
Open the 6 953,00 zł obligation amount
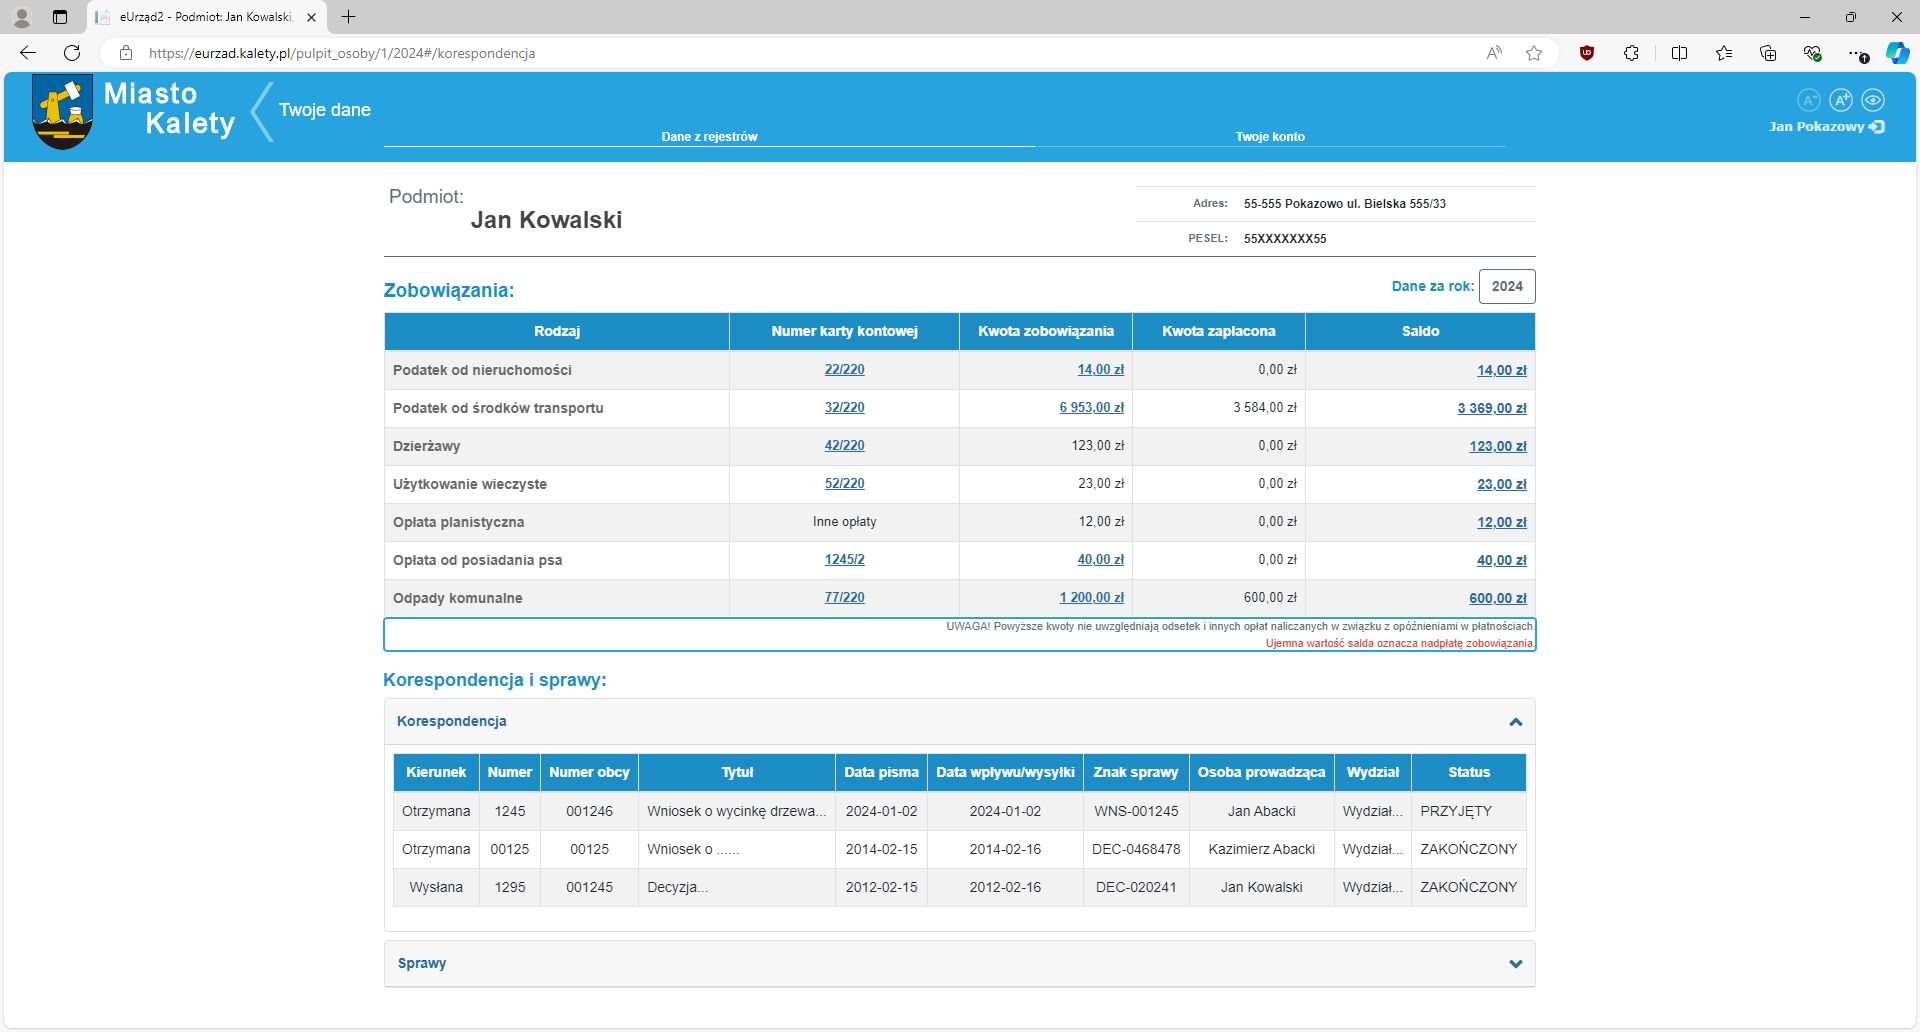pyautogui.click(x=1091, y=407)
